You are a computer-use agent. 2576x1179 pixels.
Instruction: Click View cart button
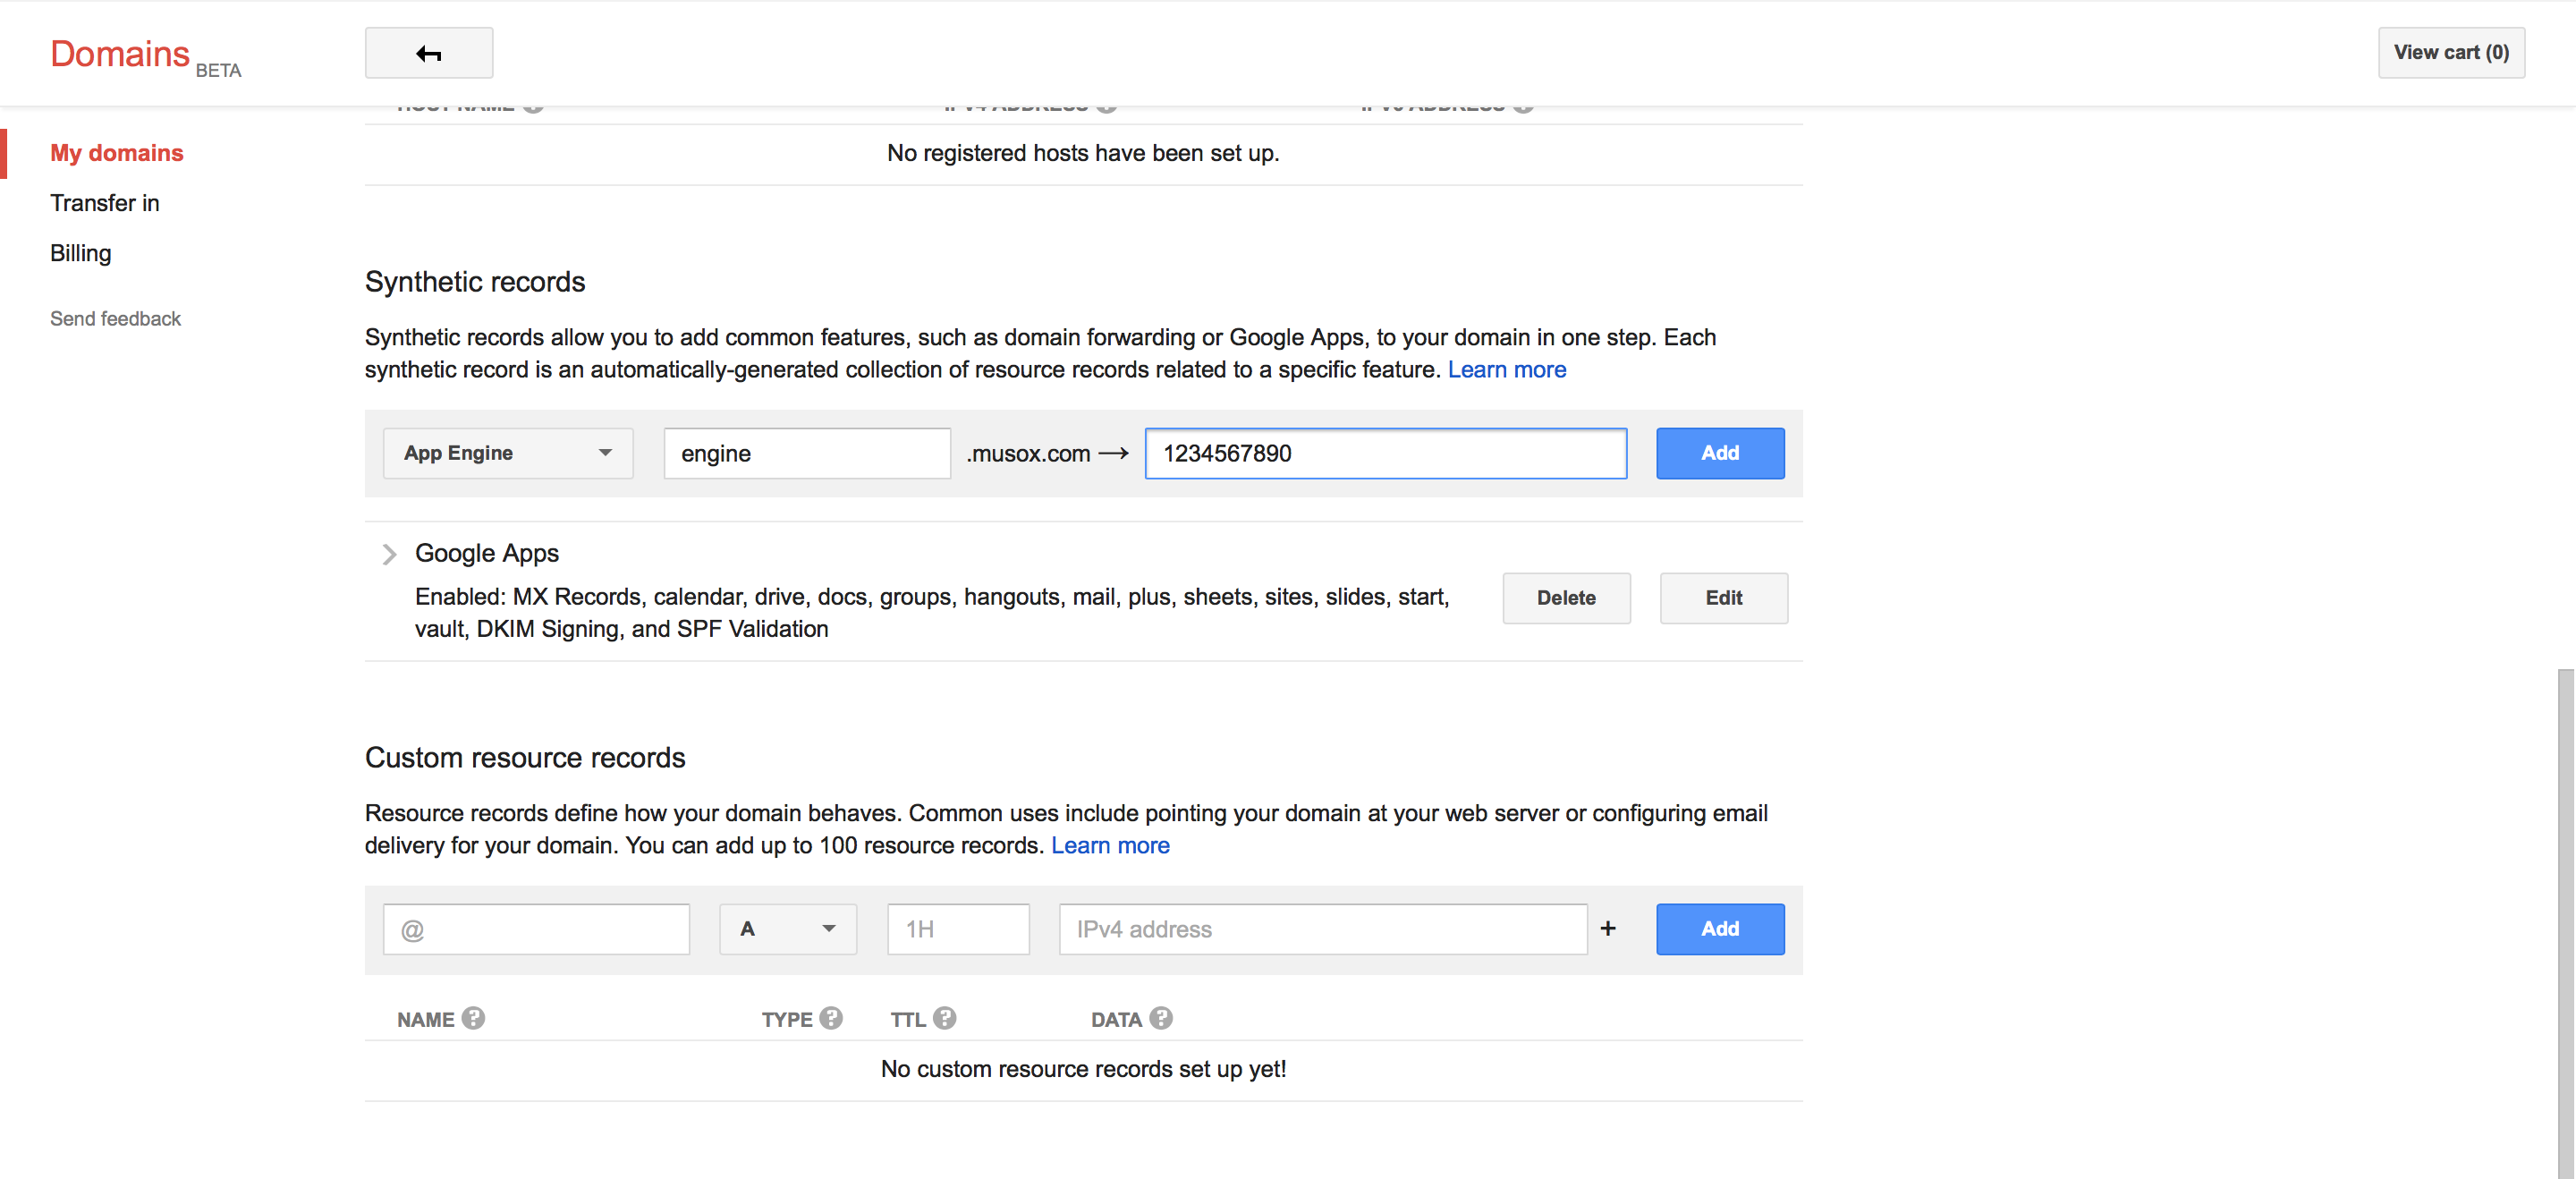click(x=2450, y=53)
